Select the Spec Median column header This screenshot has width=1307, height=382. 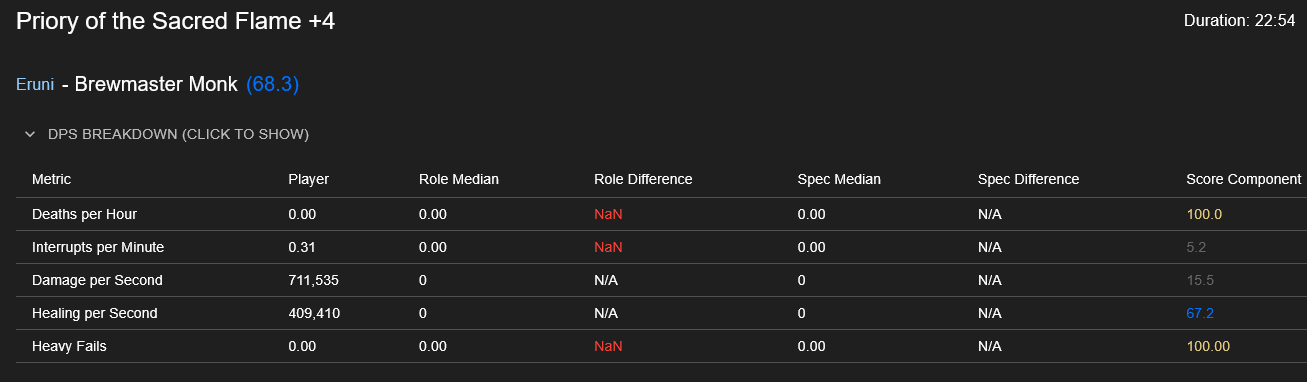click(839, 179)
